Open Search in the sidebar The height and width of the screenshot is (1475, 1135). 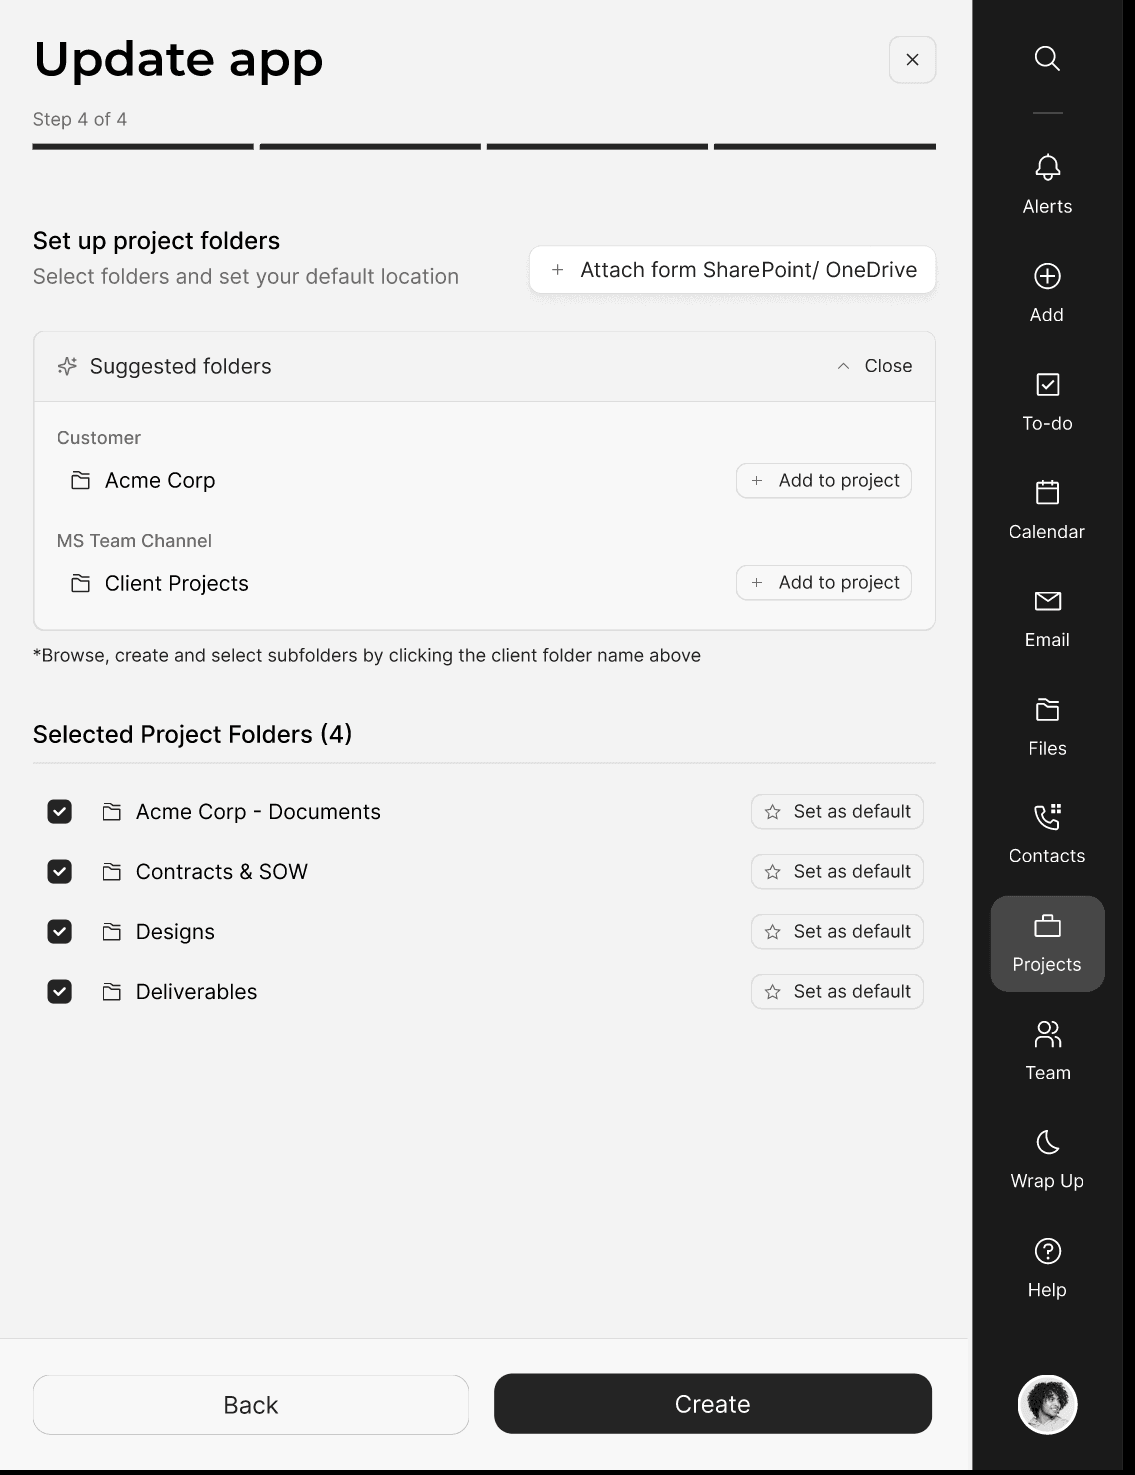click(1046, 58)
